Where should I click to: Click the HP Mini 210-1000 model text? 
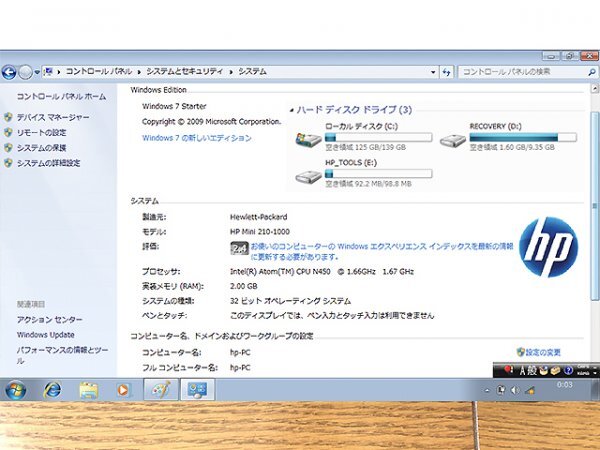[260, 232]
